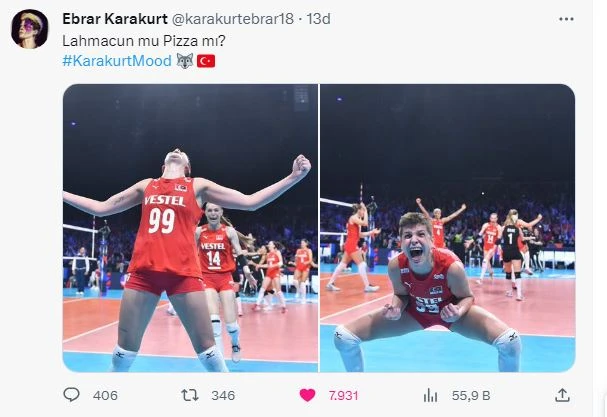607x417 pixels.
Task: Click the 7.931 likes count
Action: pyautogui.click(x=343, y=395)
